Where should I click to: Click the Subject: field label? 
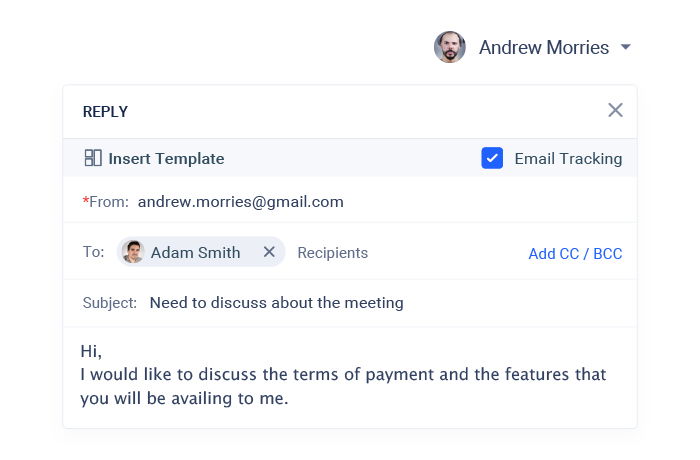(x=109, y=303)
